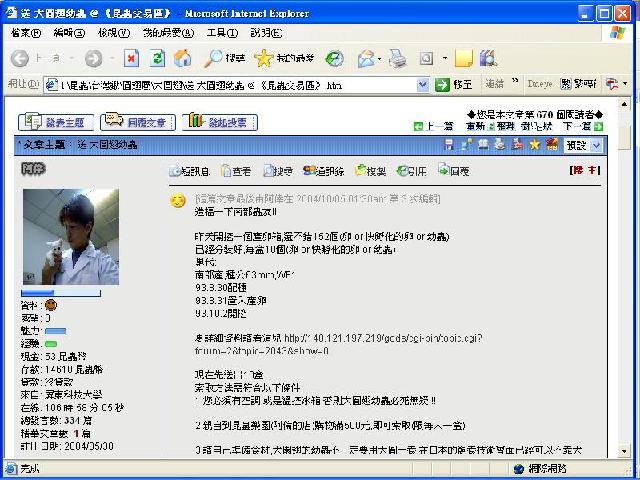Open the Edit menu (編輯)
The height and width of the screenshot is (480, 640).
[x=69, y=33]
